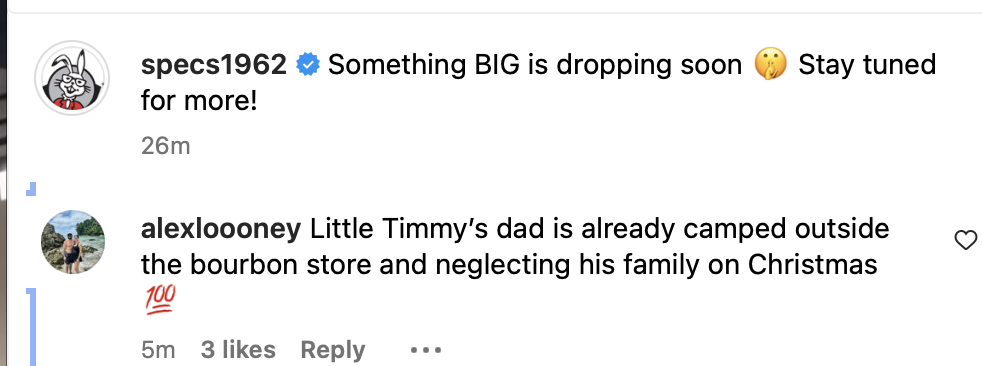The width and height of the screenshot is (982, 366).
Task: Click the shushing face emoji in caption
Action: pyautogui.click(x=770, y=65)
